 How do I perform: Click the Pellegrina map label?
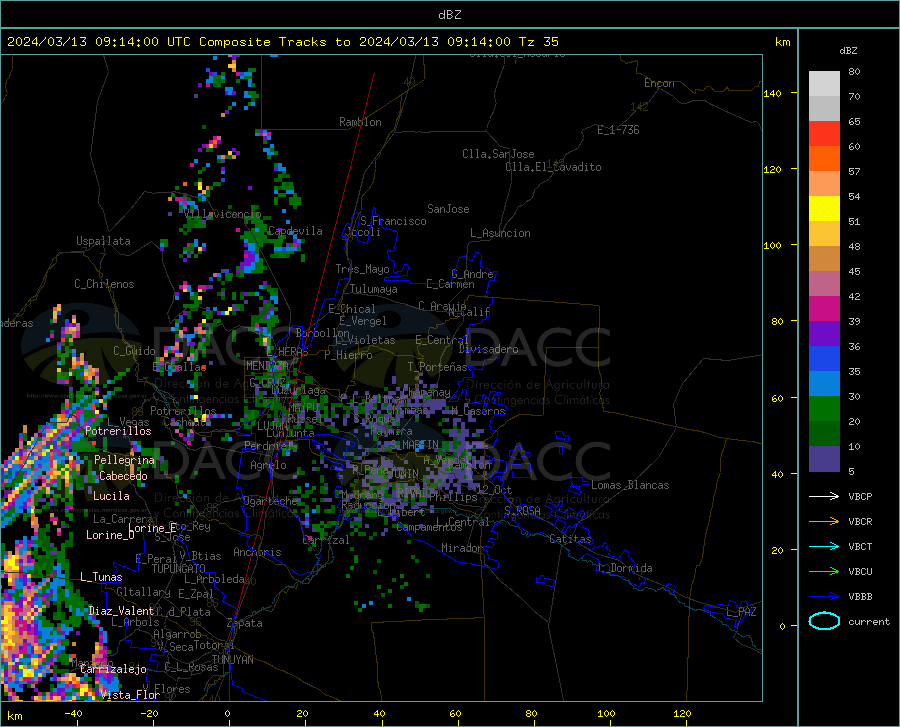click(x=124, y=460)
